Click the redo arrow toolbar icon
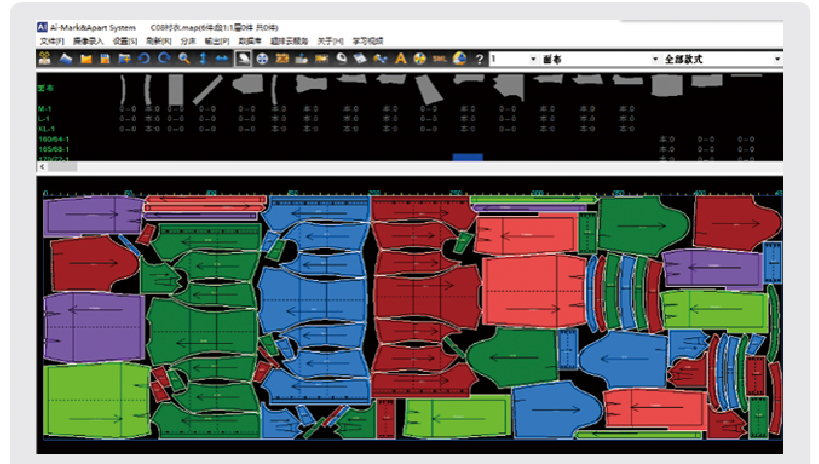The width and height of the screenshot is (819, 464). pos(163,59)
